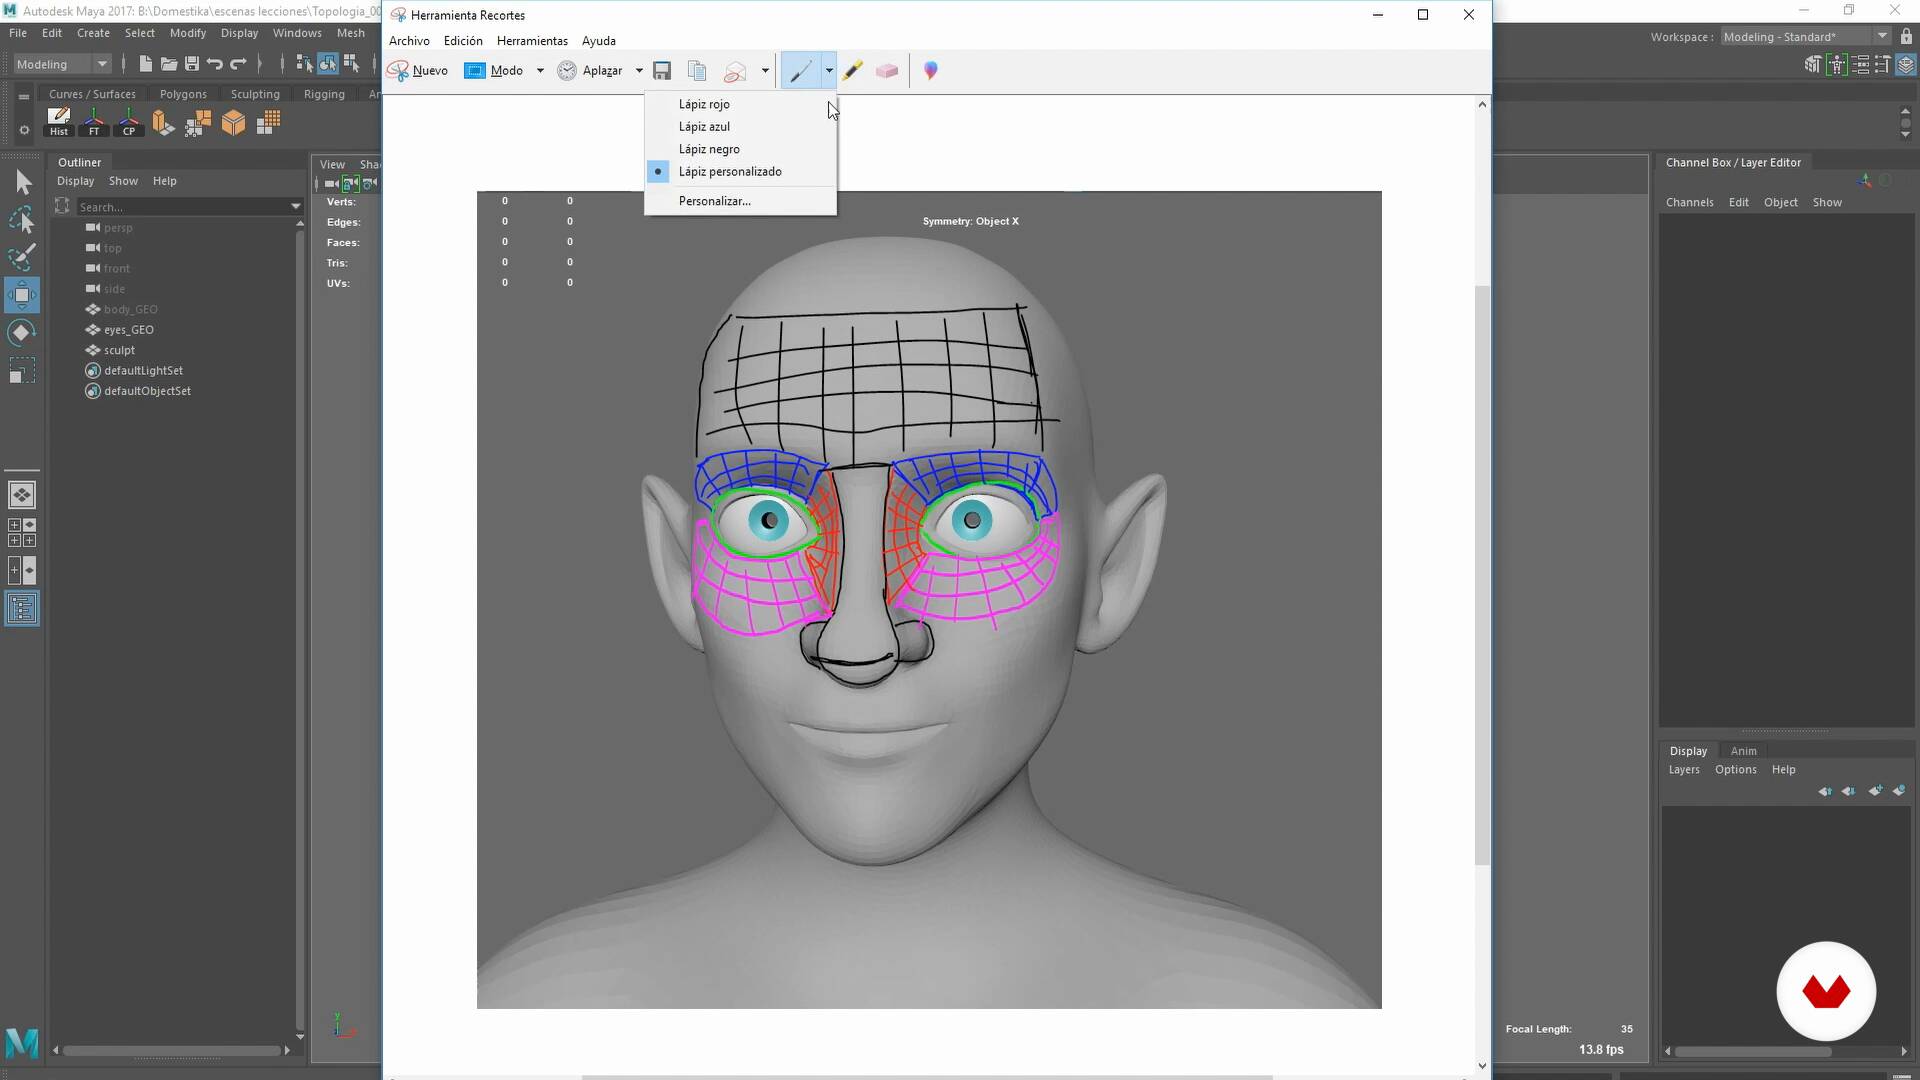The image size is (1920, 1080).
Task: Click the Aplazar delay button
Action: pos(590,71)
